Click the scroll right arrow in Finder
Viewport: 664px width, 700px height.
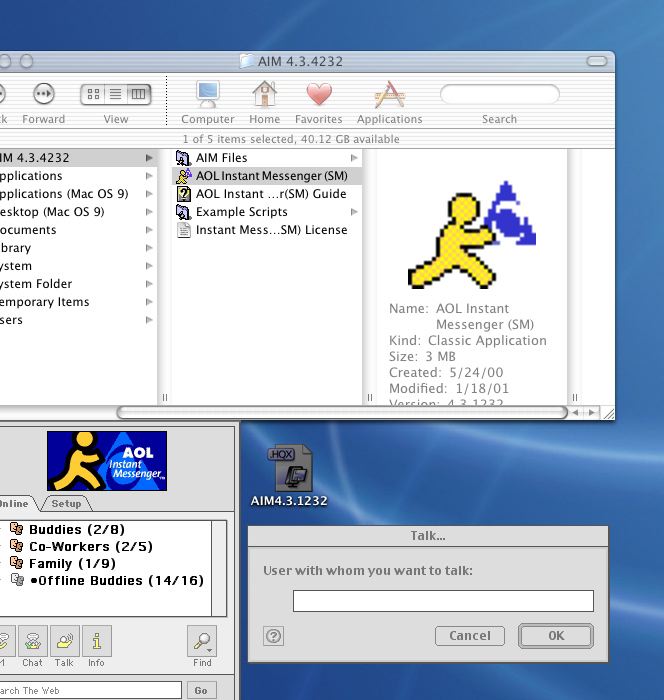(x=592, y=412)
